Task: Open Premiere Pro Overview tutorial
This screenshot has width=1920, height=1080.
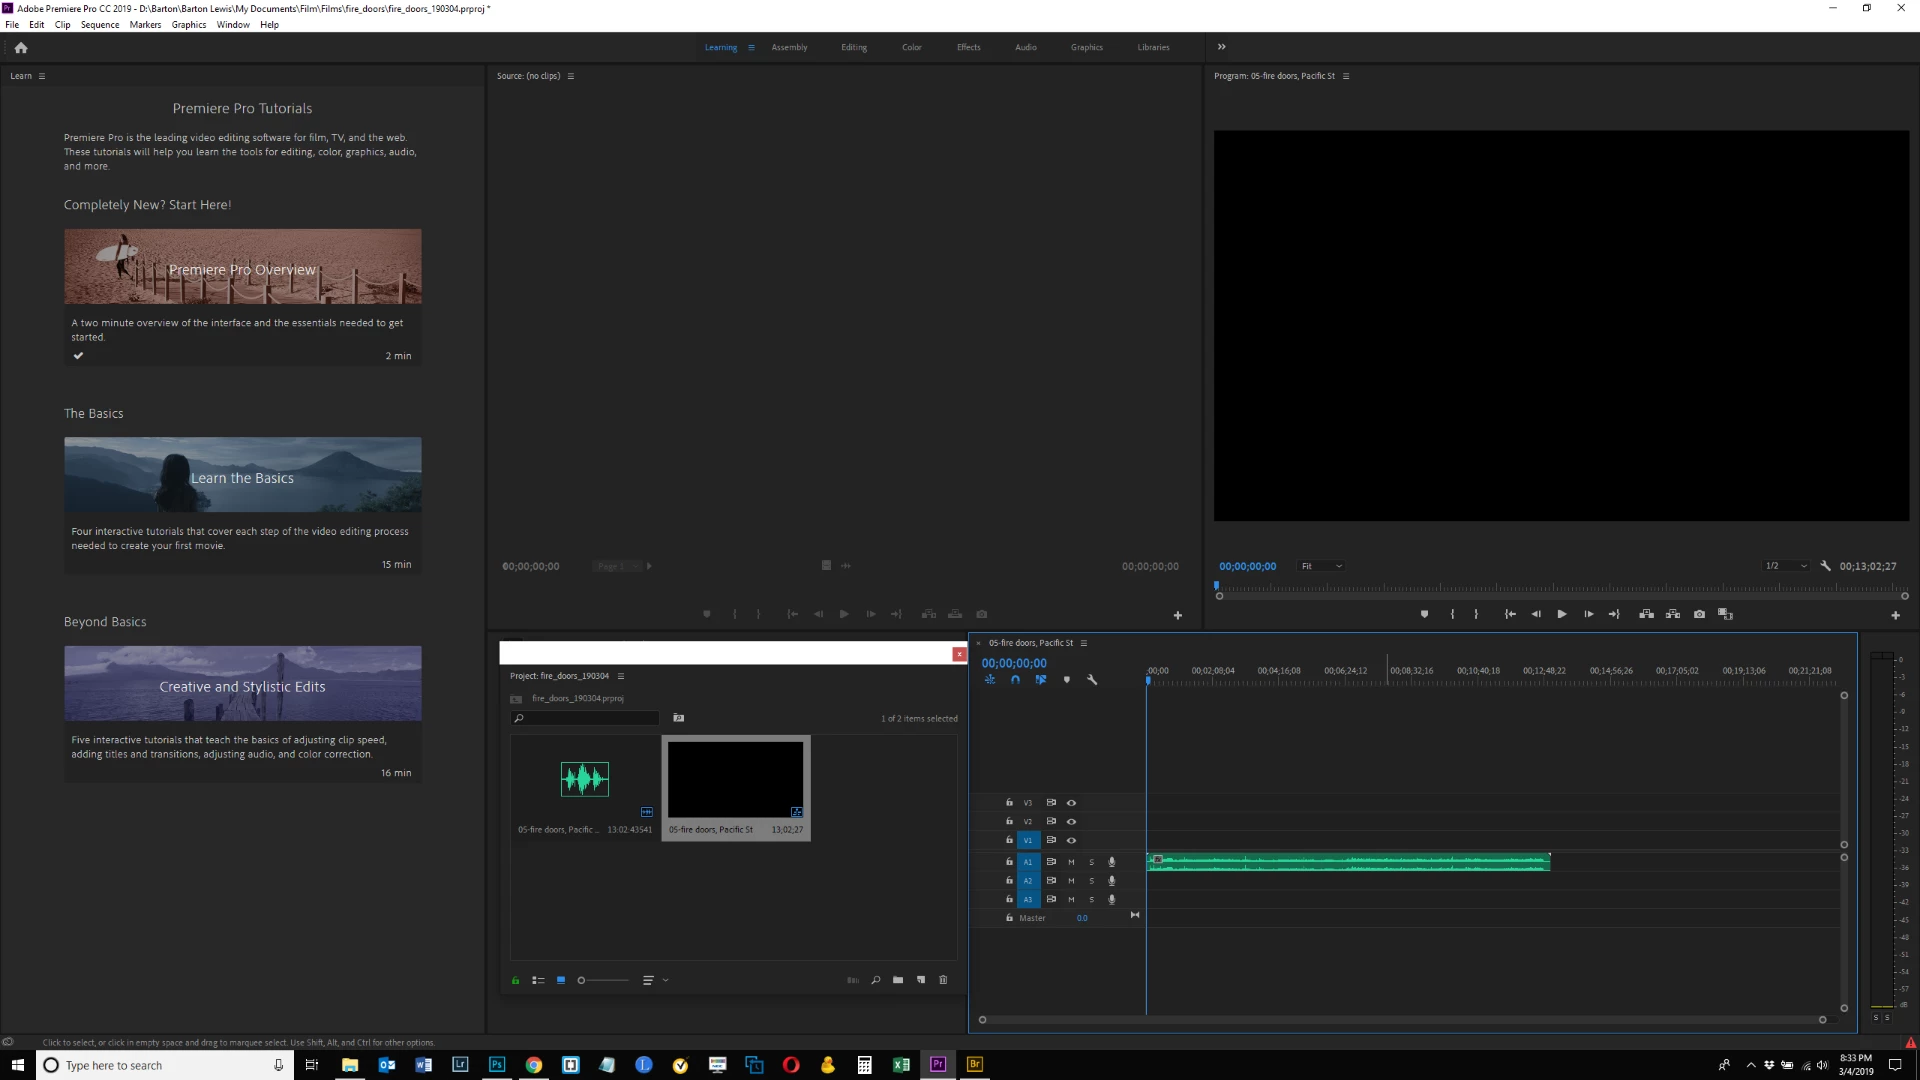Action: [x=243, y=267]
